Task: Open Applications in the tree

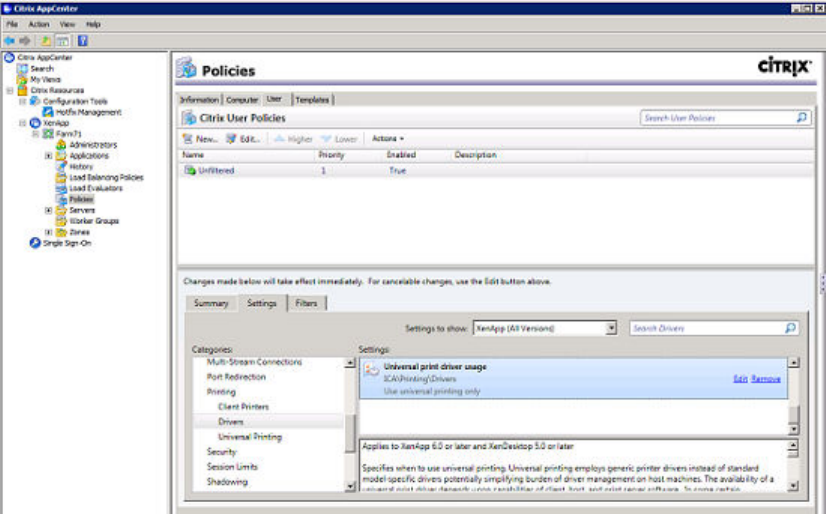Action: pos(89,156)
